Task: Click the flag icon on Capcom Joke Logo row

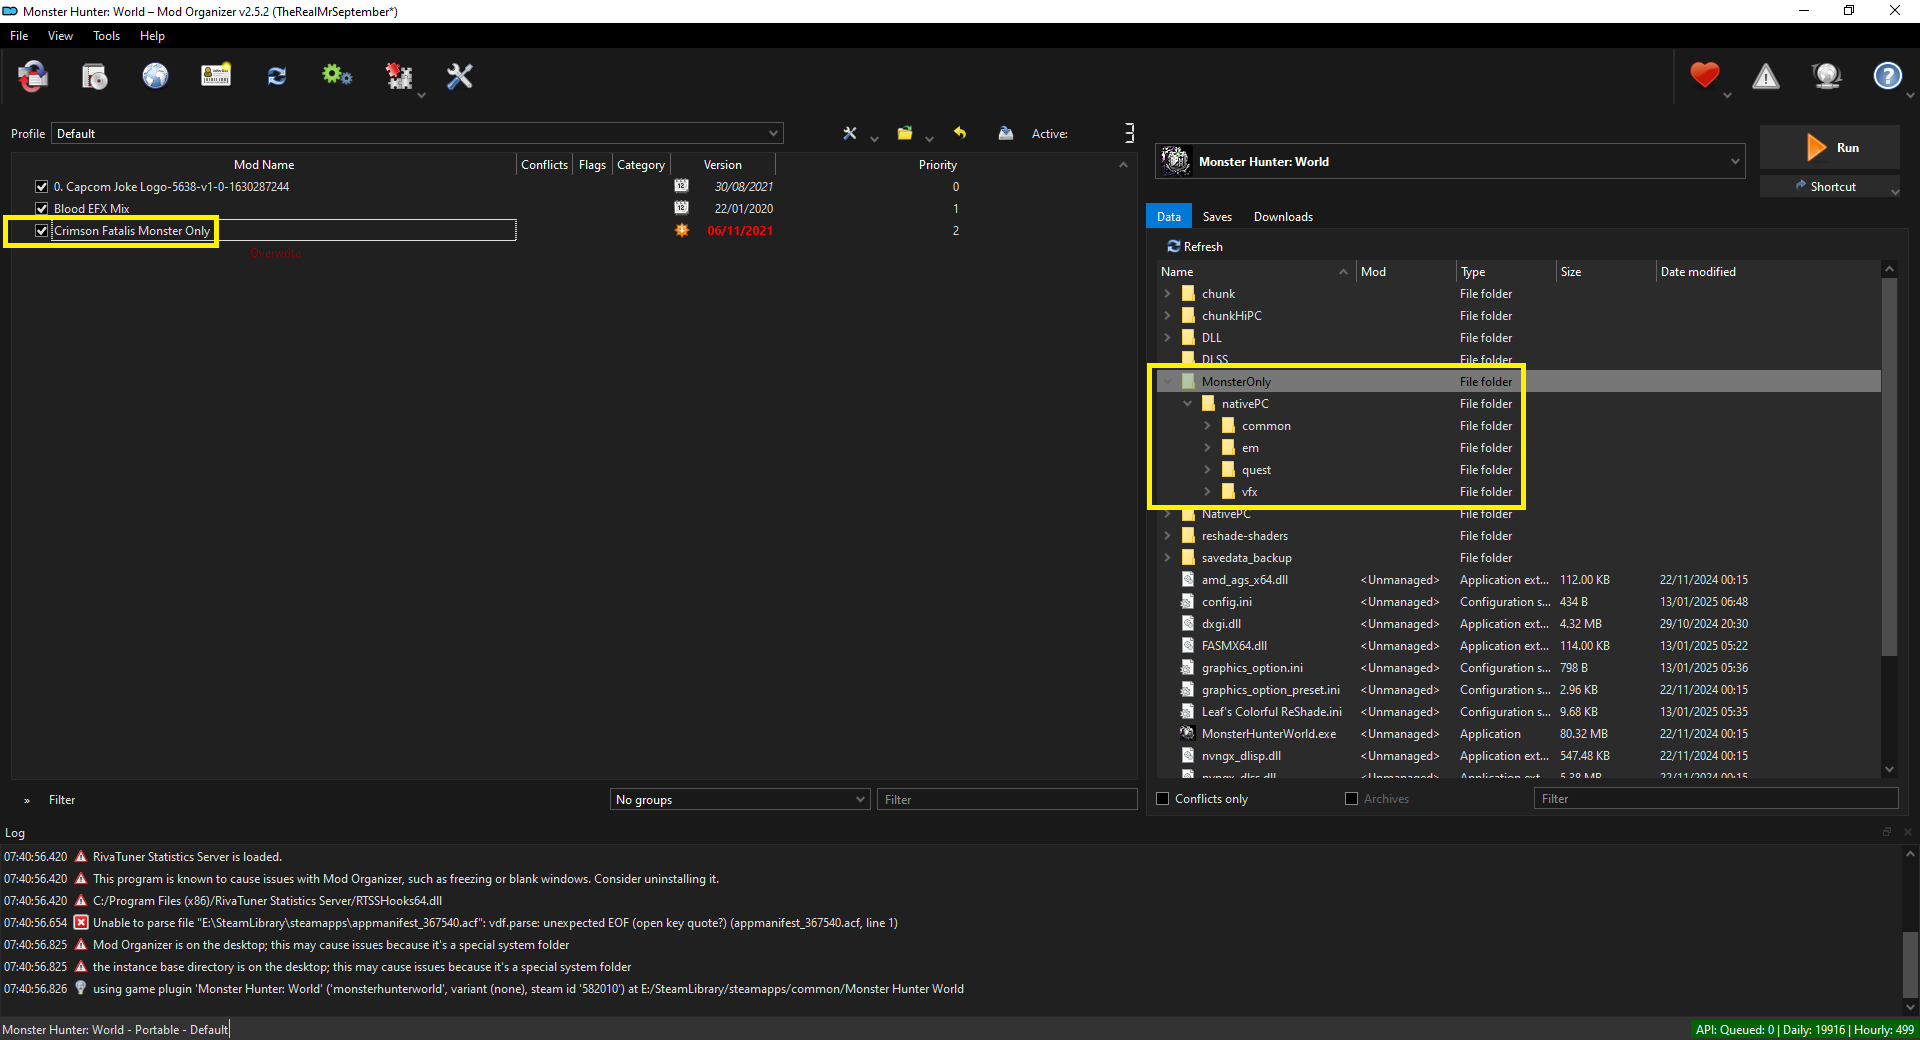Action: coord(682,187)
